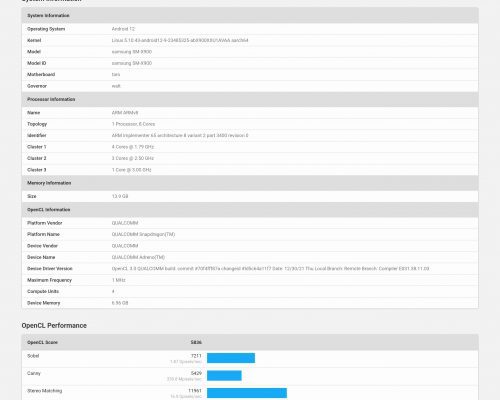Click the 'Operating System' row label
The width and height of the screenshot is (500, 400).
[46, 29]
